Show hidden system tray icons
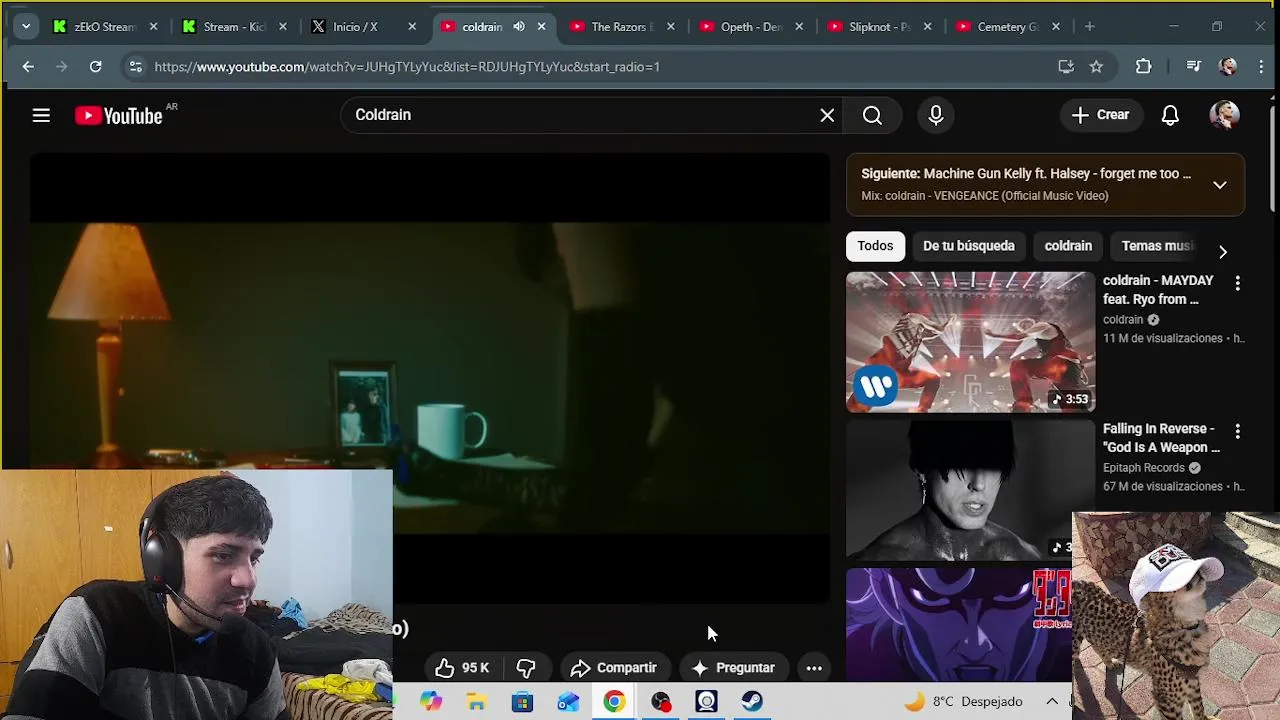 click(1052, 702)
